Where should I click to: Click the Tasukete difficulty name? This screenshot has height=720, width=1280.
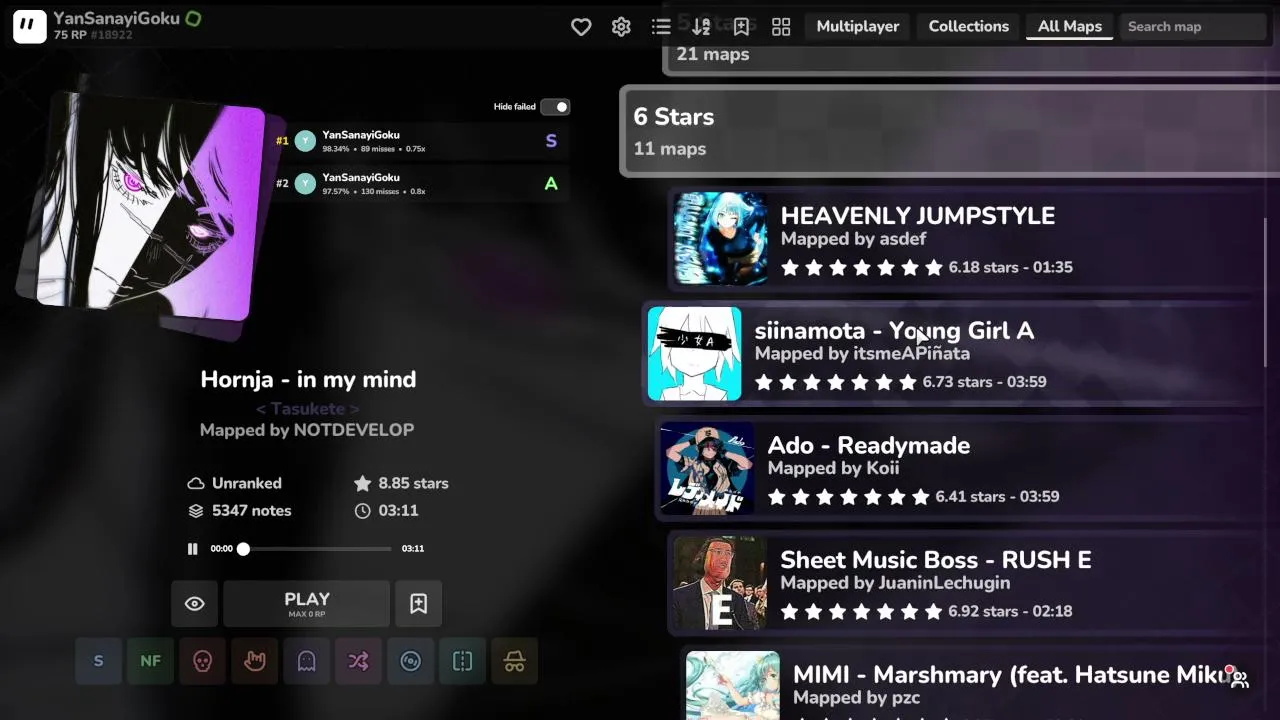click(x=307, y=408)
